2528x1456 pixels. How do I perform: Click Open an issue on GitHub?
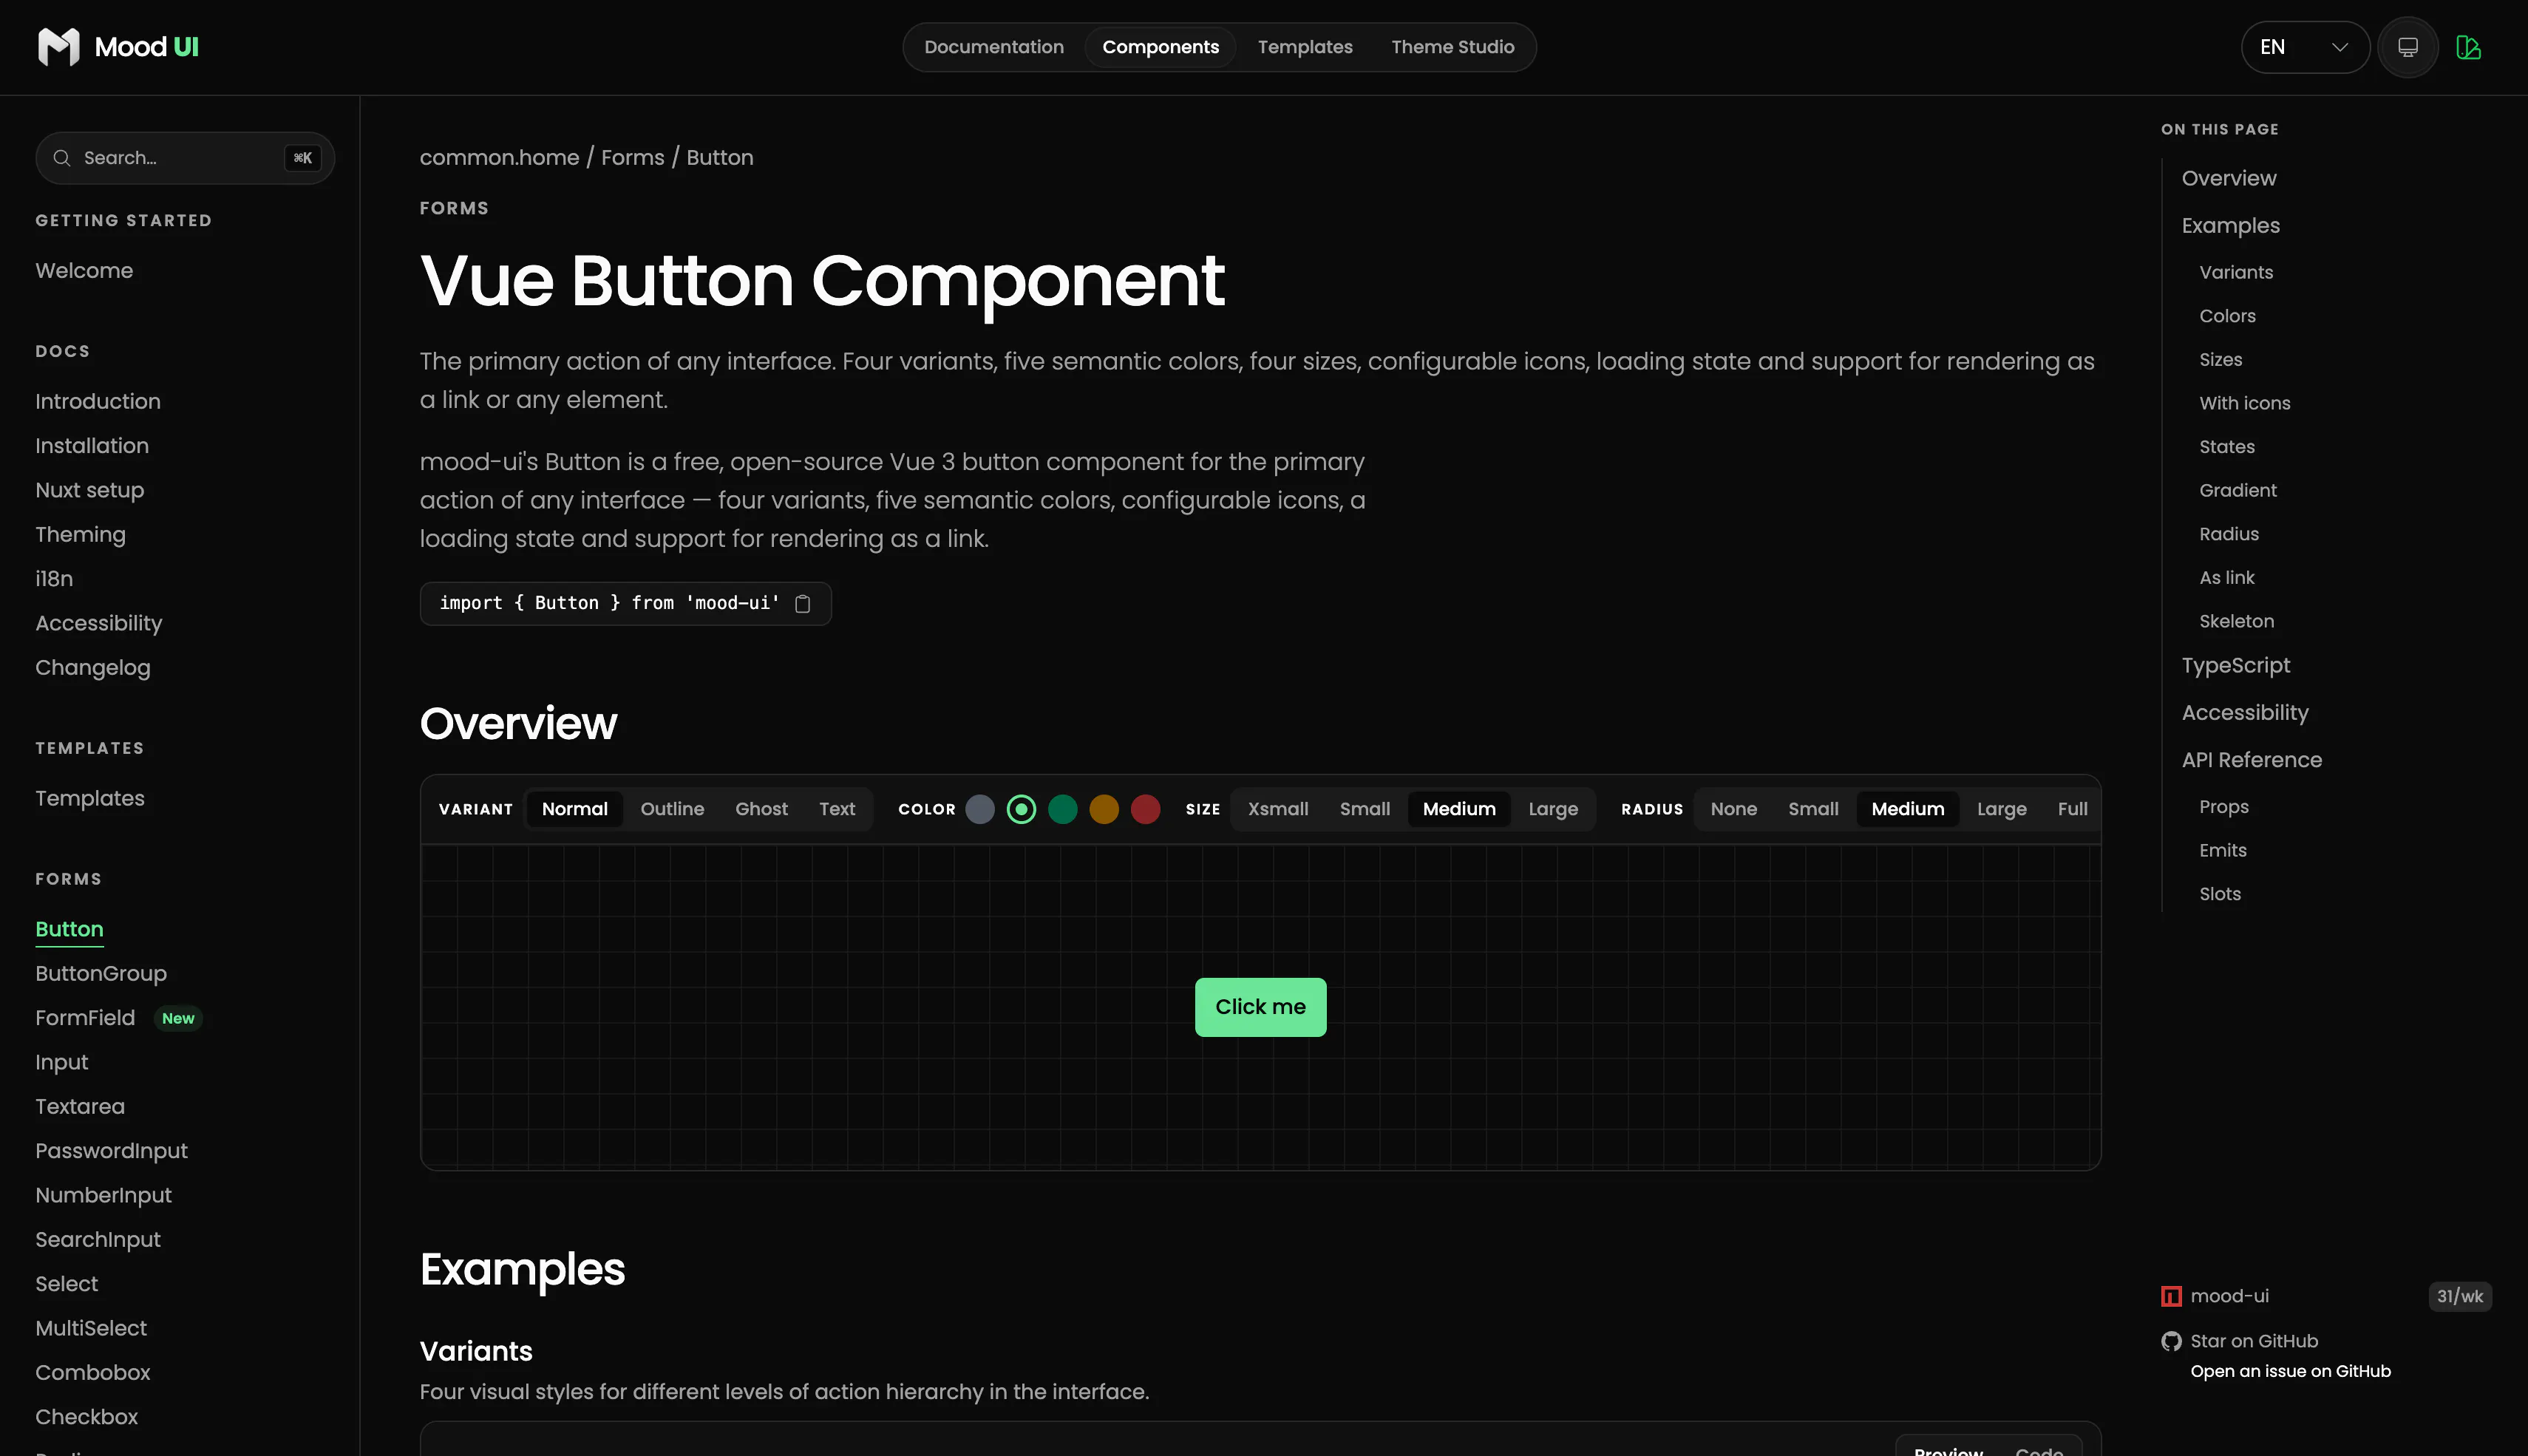point(2291,1371)
